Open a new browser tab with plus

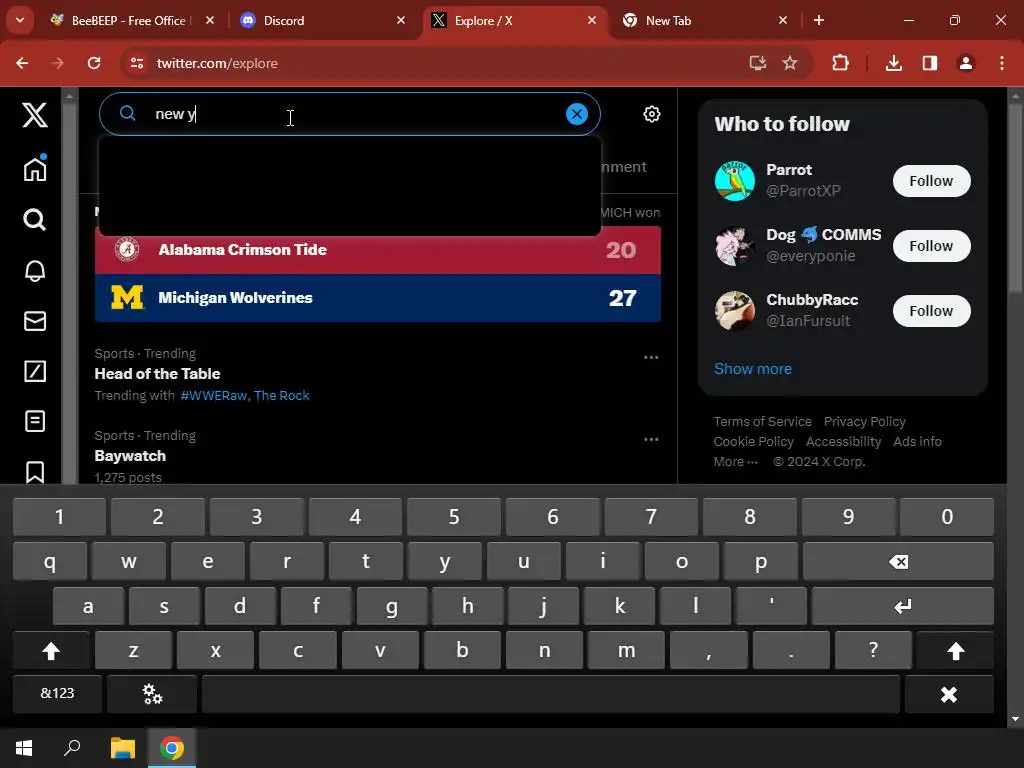pyautogui.click(x=818, y=20)
